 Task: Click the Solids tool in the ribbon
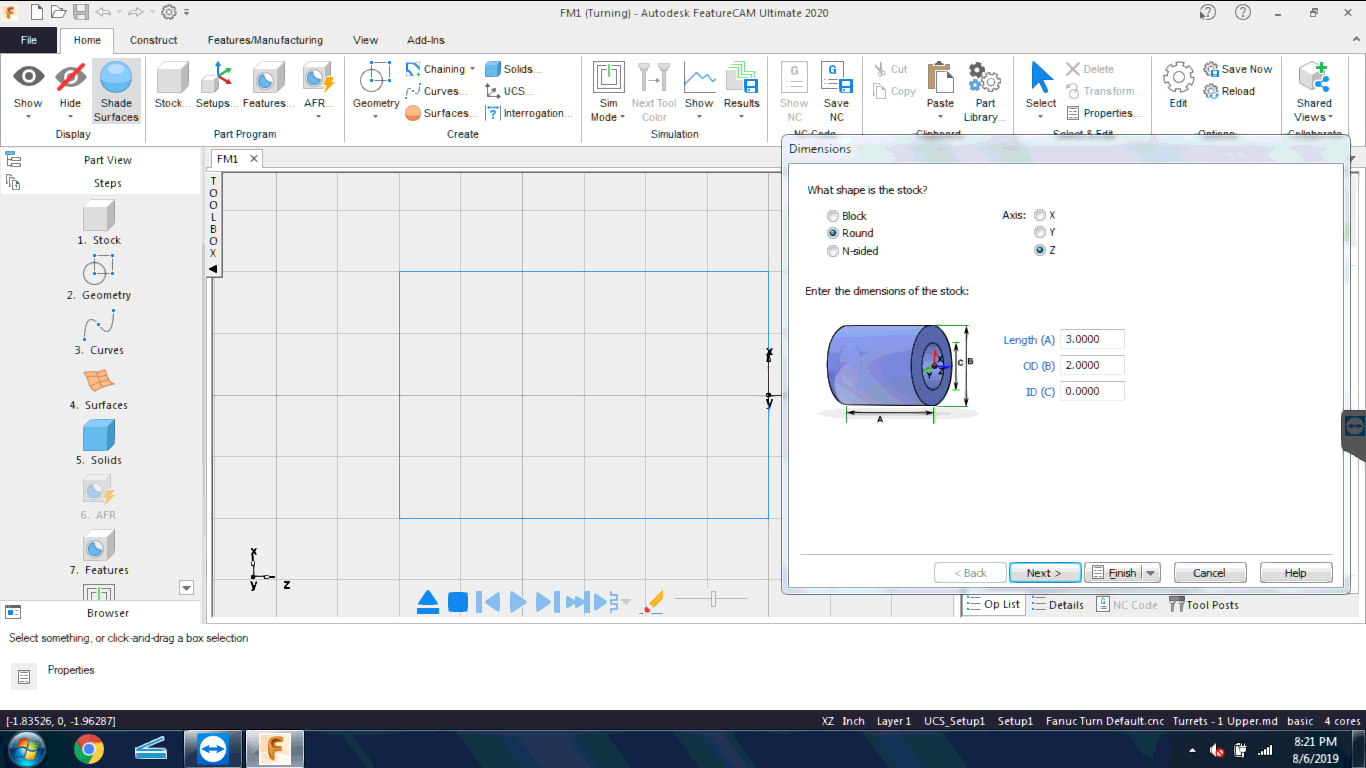click(x=513, y=69)
